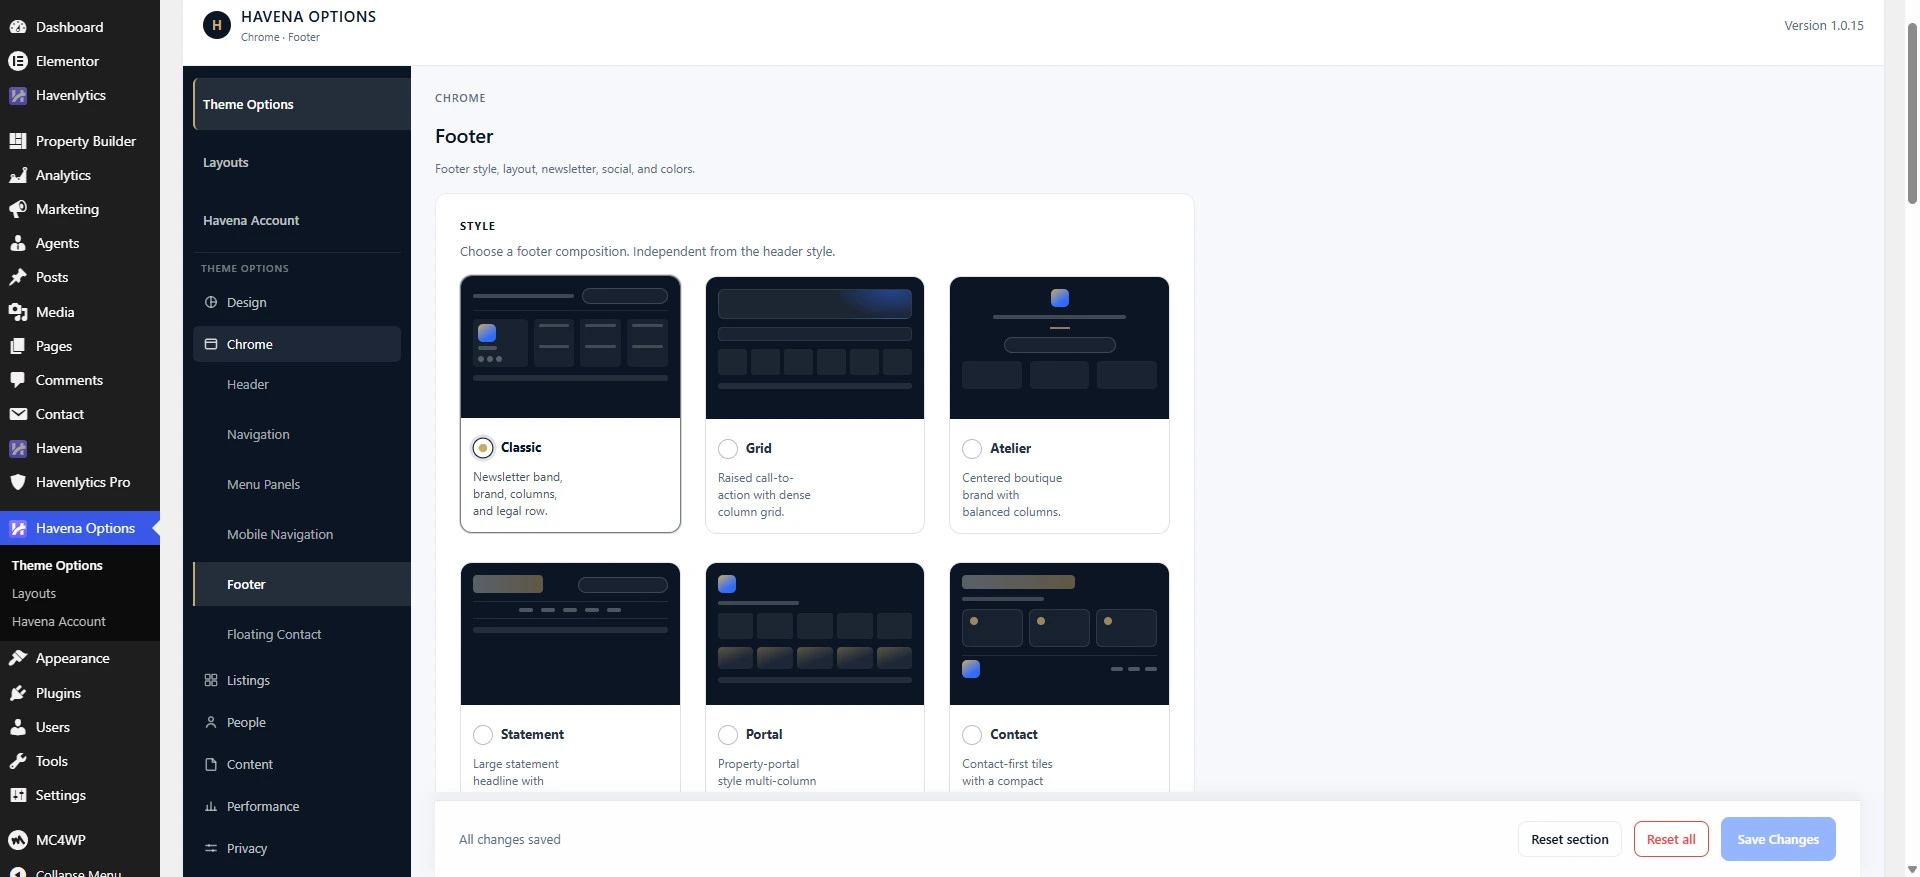The width and height of the screenshot is (1920, 877).
Task: Expand the Privacy section
Action: [x=297, y=848]
